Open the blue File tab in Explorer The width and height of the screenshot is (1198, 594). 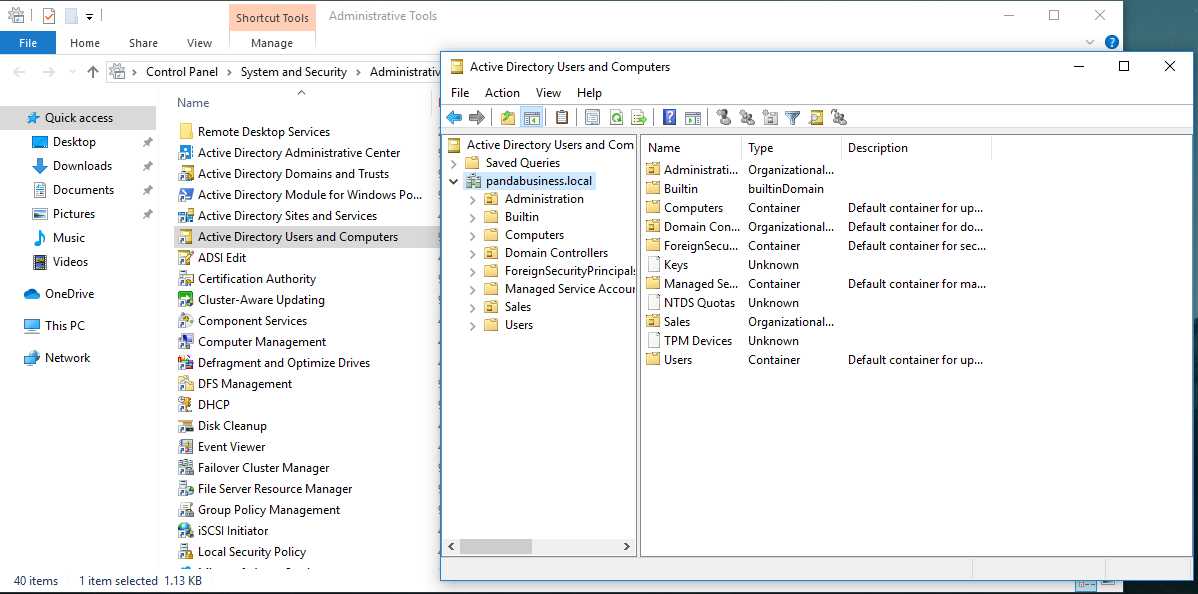click(28, 43)
